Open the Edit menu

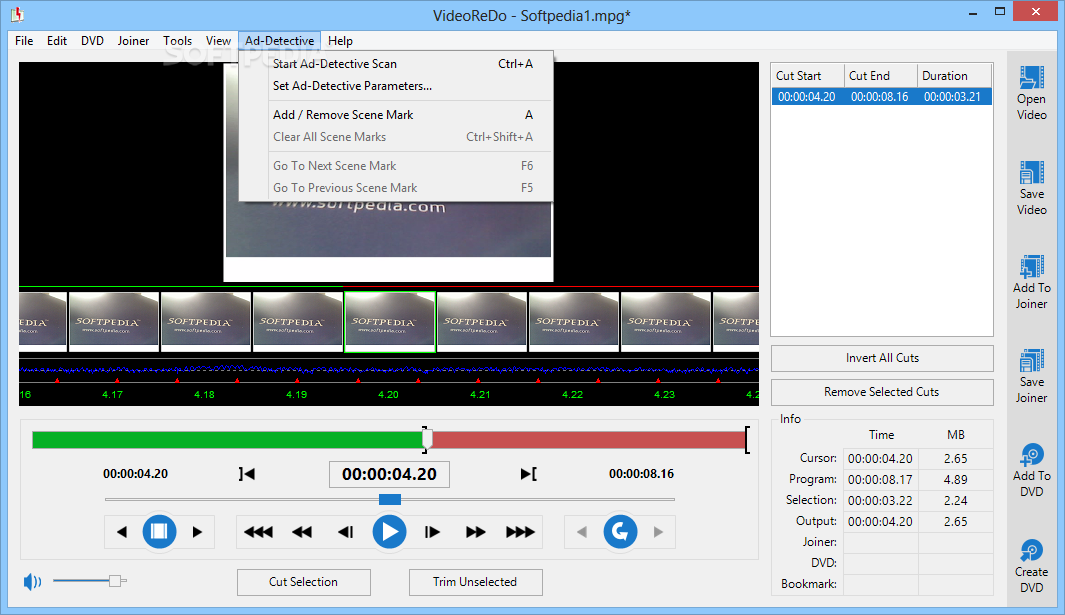(57, 41)
